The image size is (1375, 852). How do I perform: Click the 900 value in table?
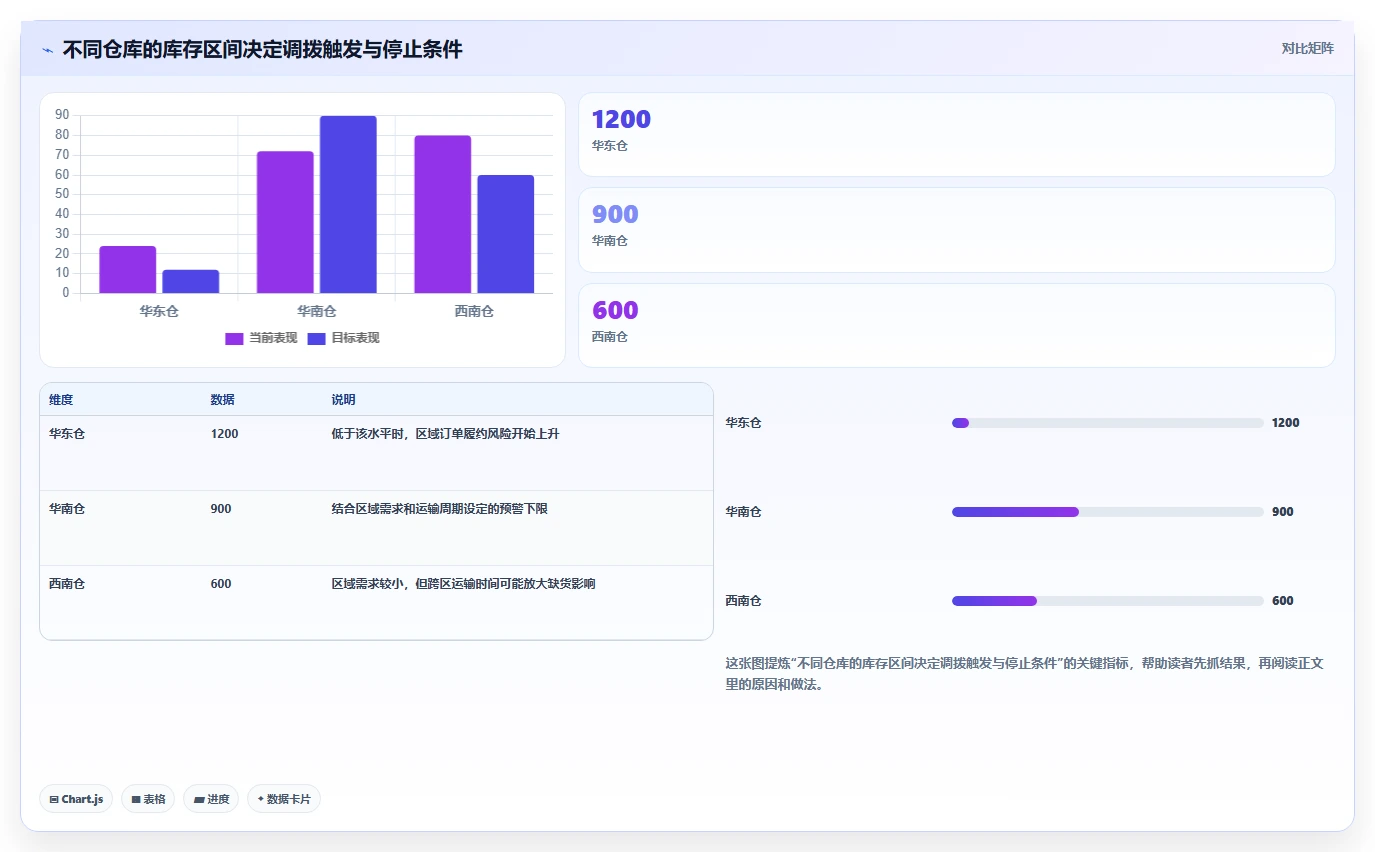(x=221, y=509)
